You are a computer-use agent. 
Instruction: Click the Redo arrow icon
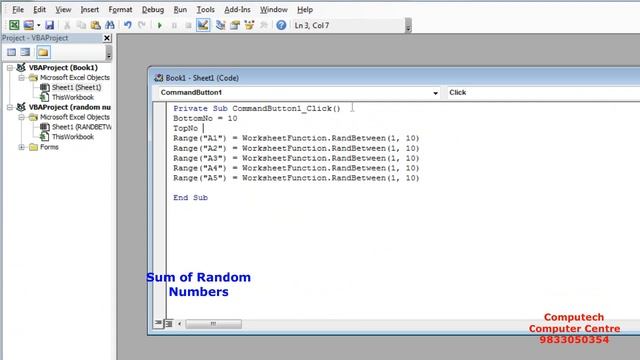tap(142, 25)
